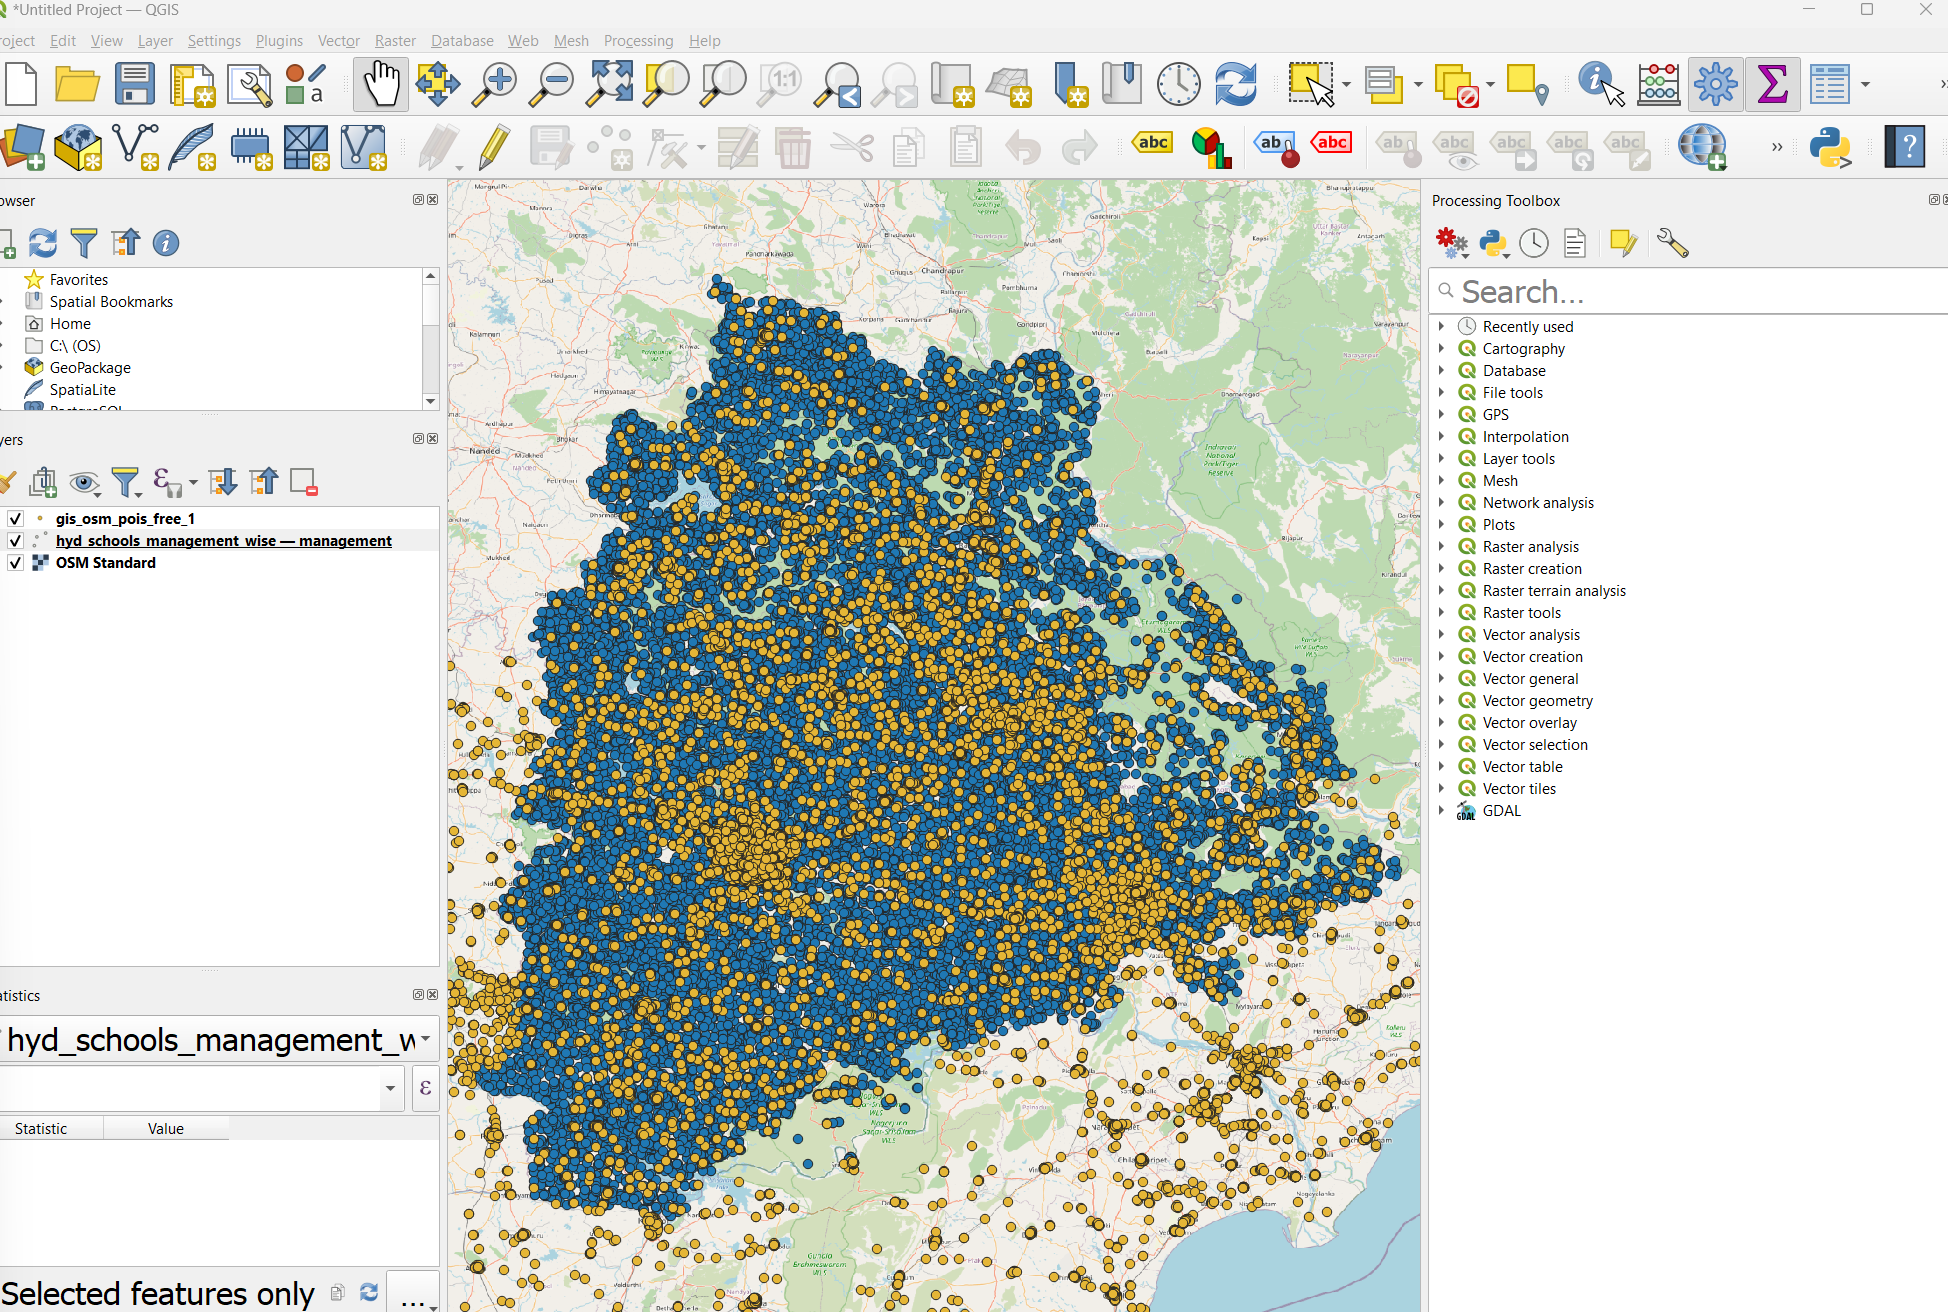Open the Plugins menu
This screenshot has height=1312, width=1948.
tap(279, 41)
